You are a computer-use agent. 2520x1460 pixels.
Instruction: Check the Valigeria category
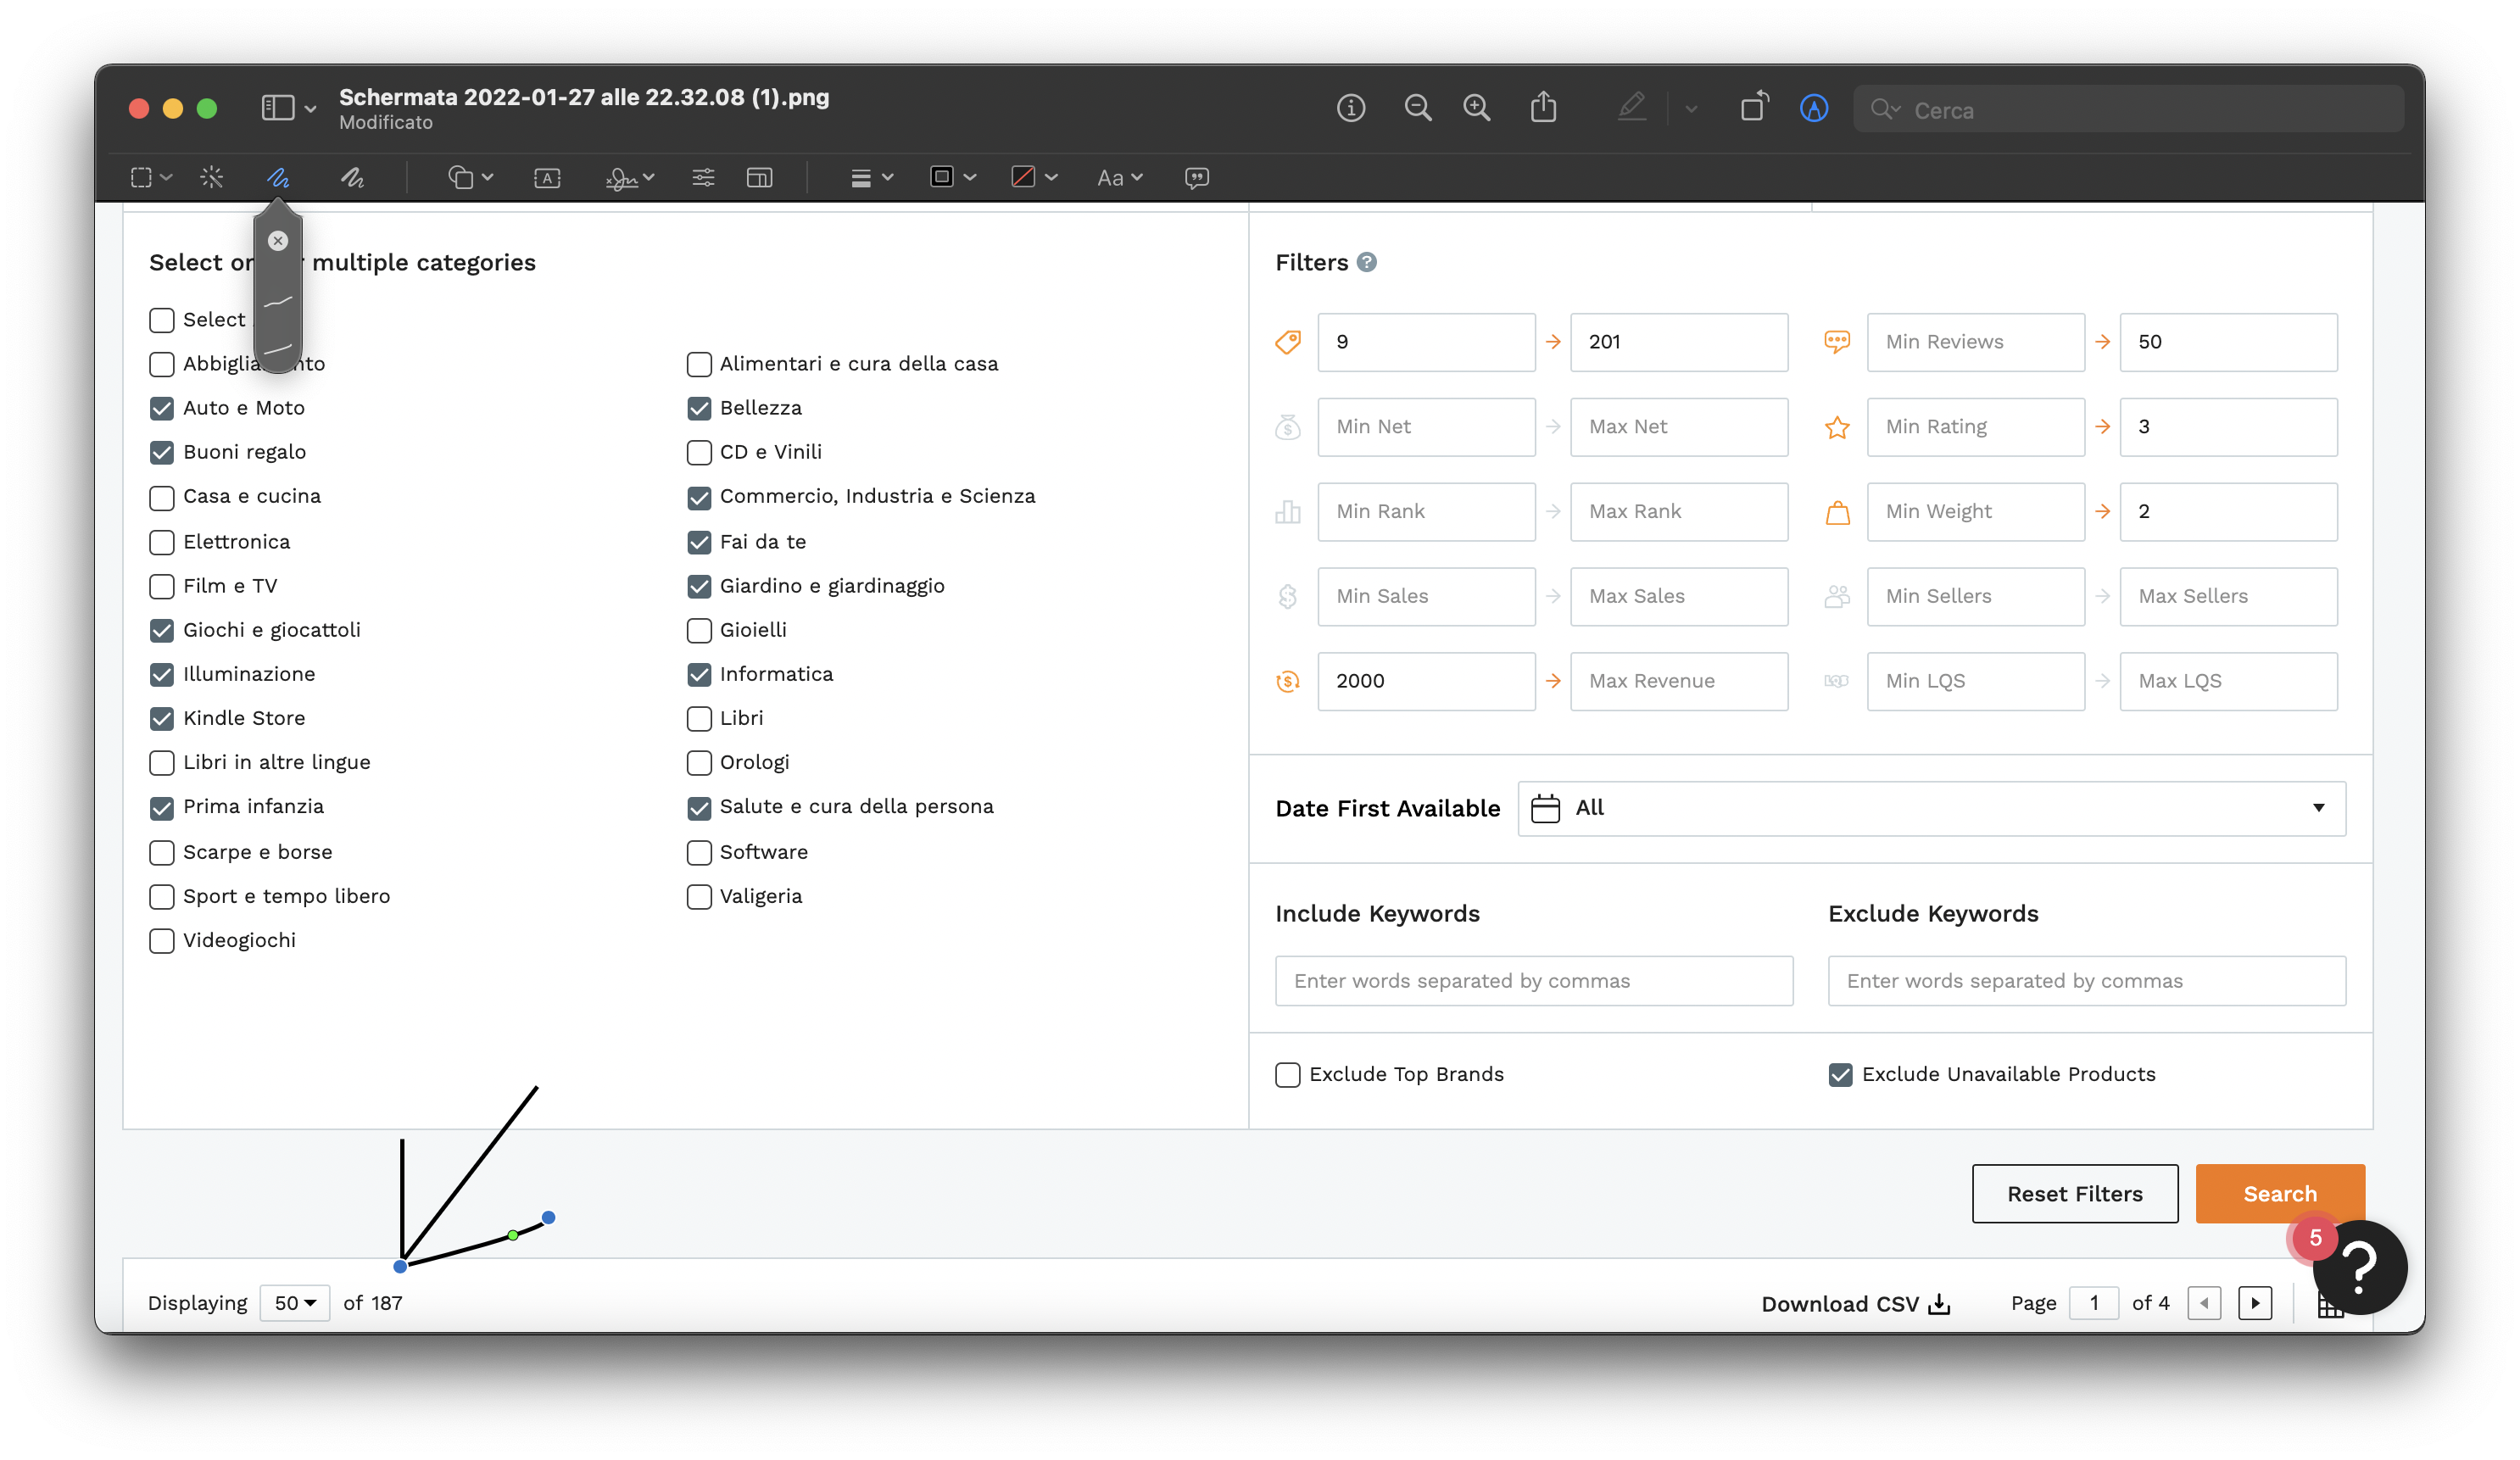pos(699,897)
